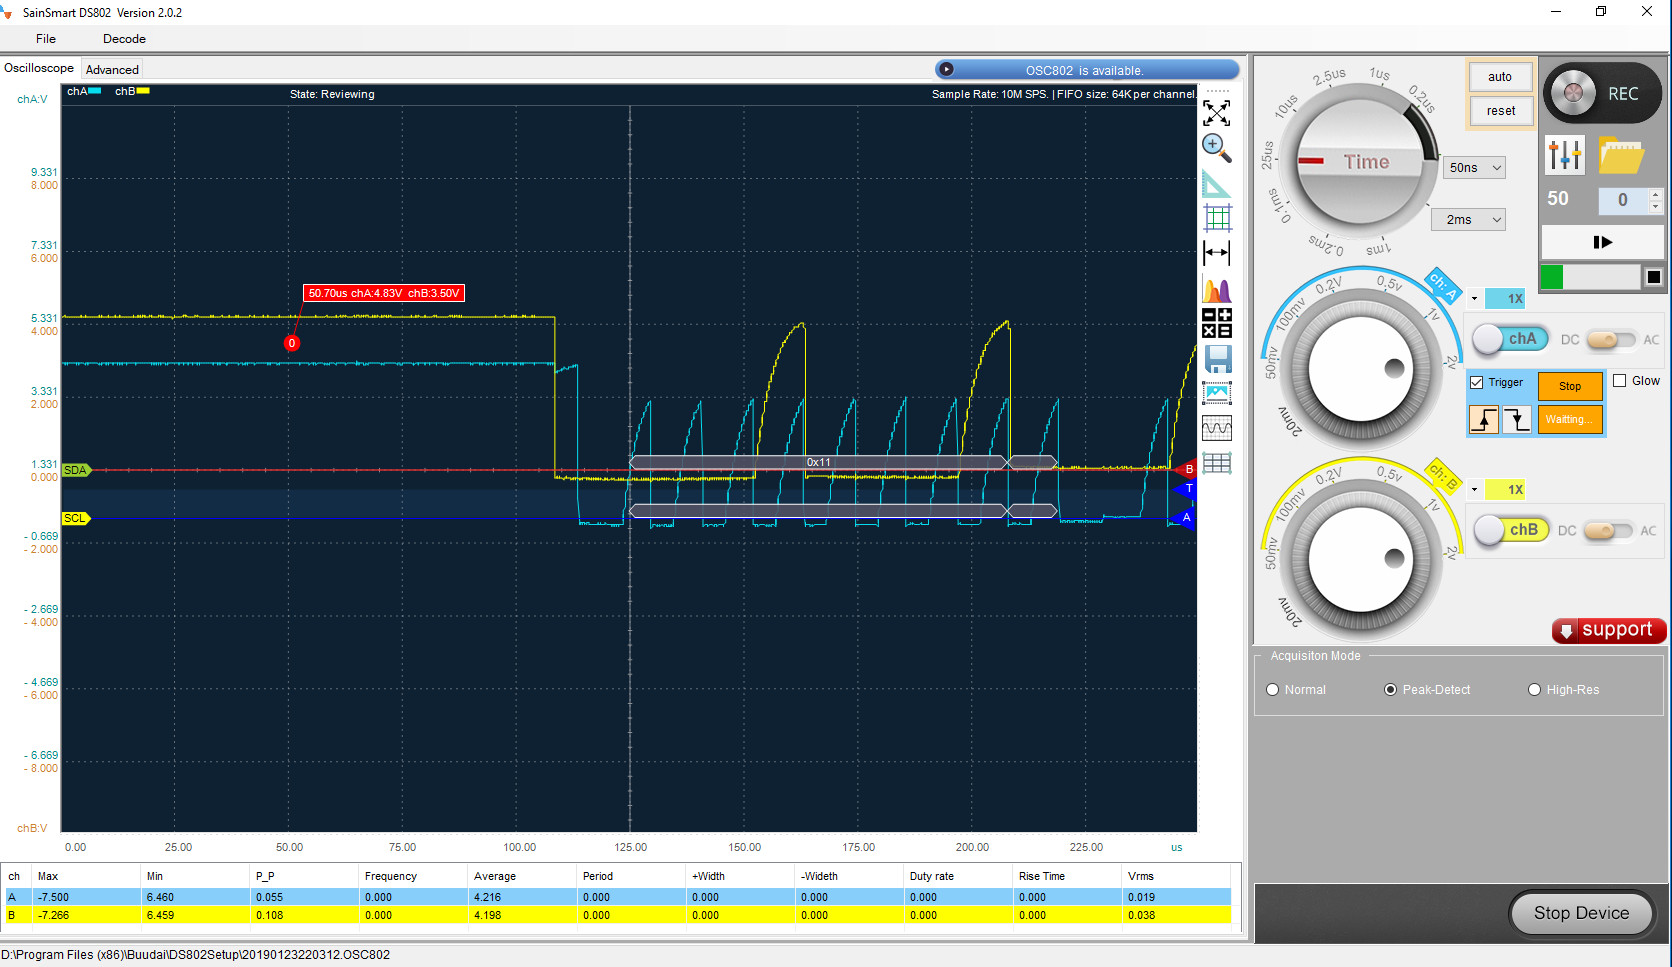
Task: Enable the Glow checkbox
Action: (1620, 381)
